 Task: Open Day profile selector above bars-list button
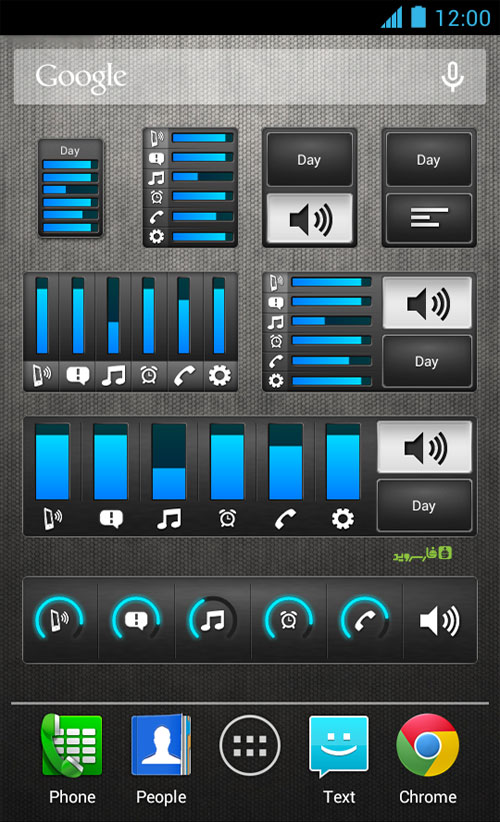tap(429, 160)
